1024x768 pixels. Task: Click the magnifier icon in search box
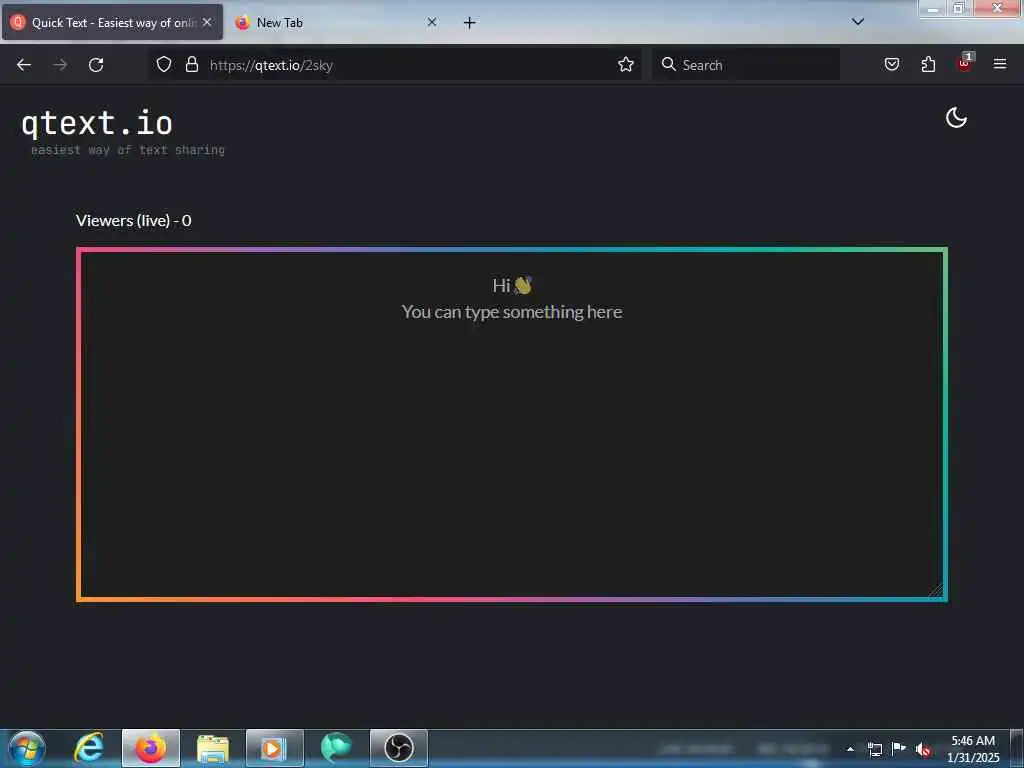click(x=668, y=64)
